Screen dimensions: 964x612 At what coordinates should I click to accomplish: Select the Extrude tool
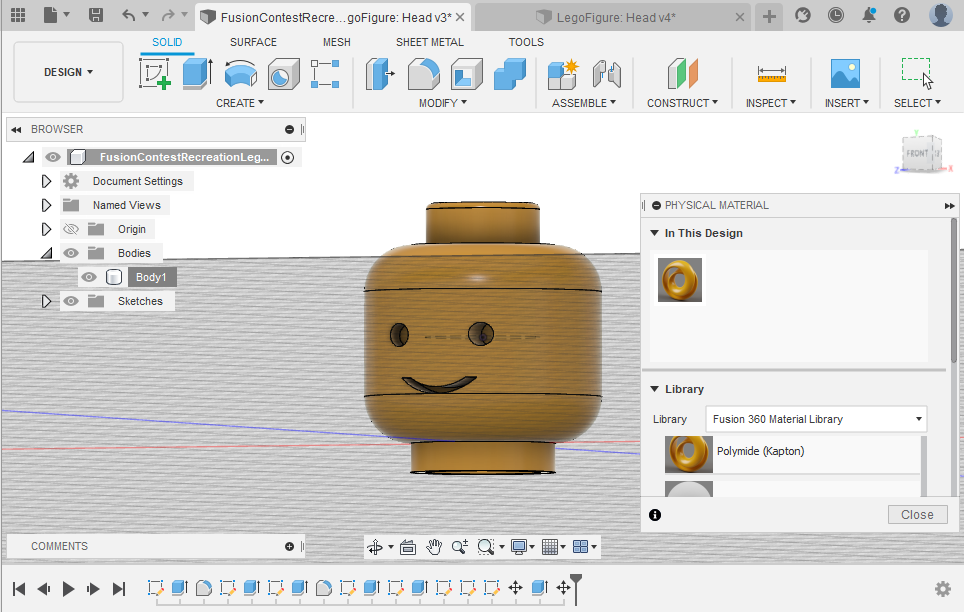coord(198,74)
